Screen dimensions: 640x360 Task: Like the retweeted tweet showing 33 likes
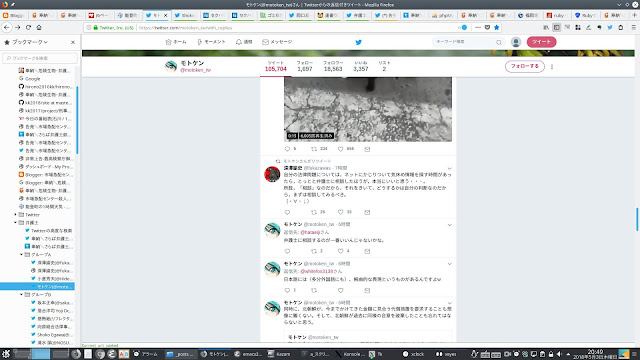[x=340, y=212]
